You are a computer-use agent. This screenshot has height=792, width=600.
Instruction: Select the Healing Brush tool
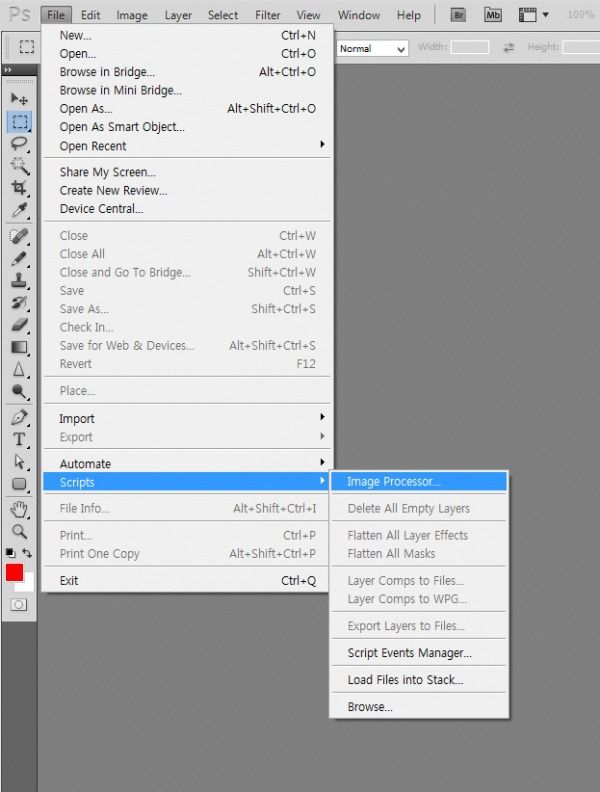[19, 236]
